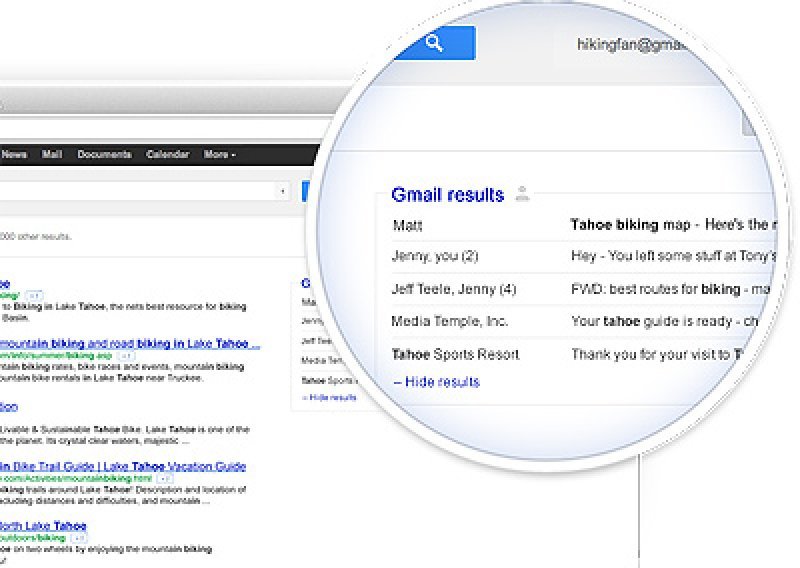The width and height of the screenshot is (800, 568).
Task: Expand the More dropdown menu
Action: (219, 154)
